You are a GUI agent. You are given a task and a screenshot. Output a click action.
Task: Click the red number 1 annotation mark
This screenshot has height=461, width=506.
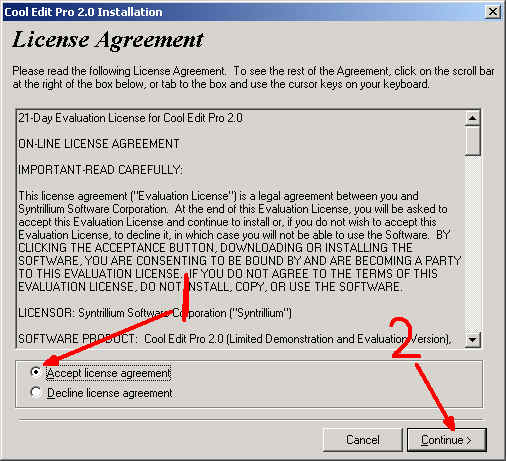coord(185,298)
